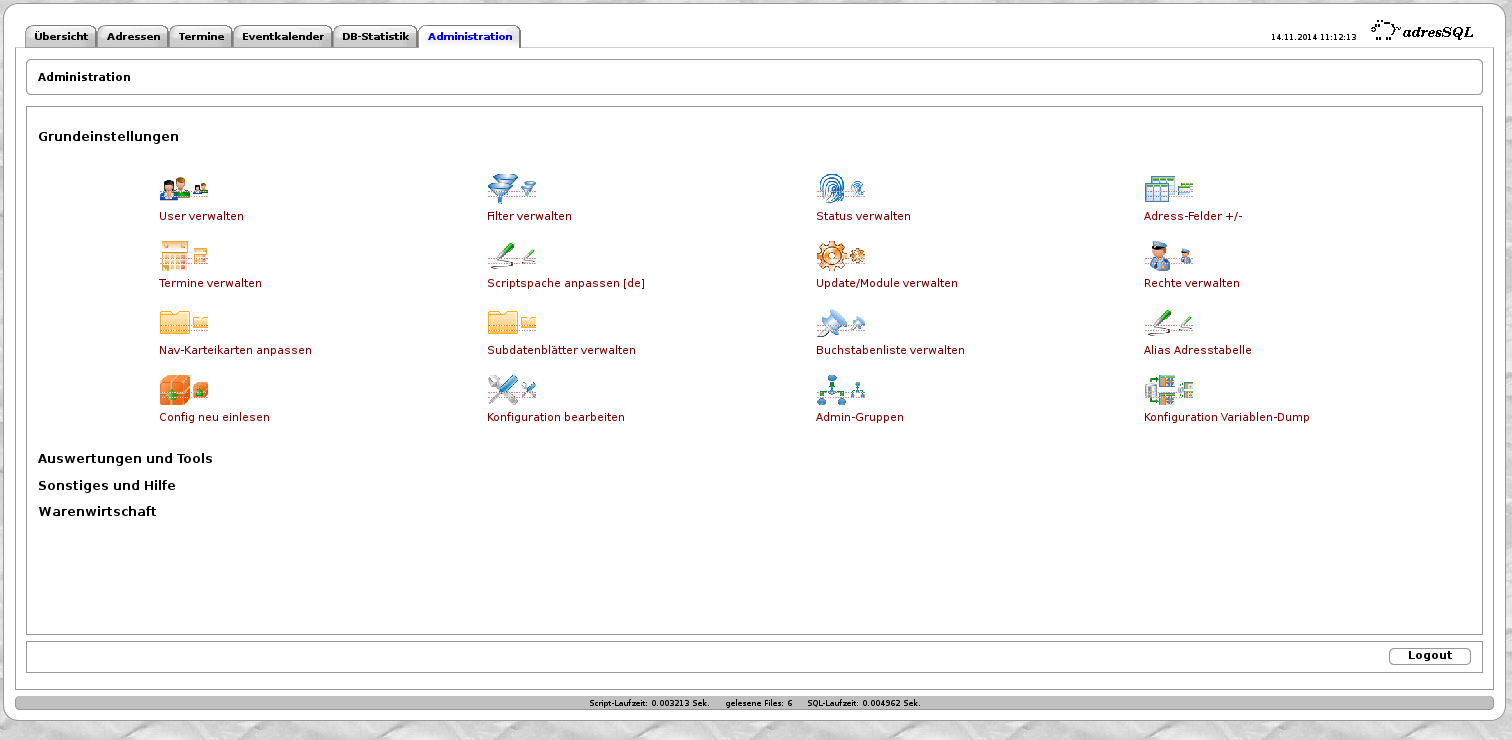Select the Status verwalten fingerprint icon

(840, 188)
